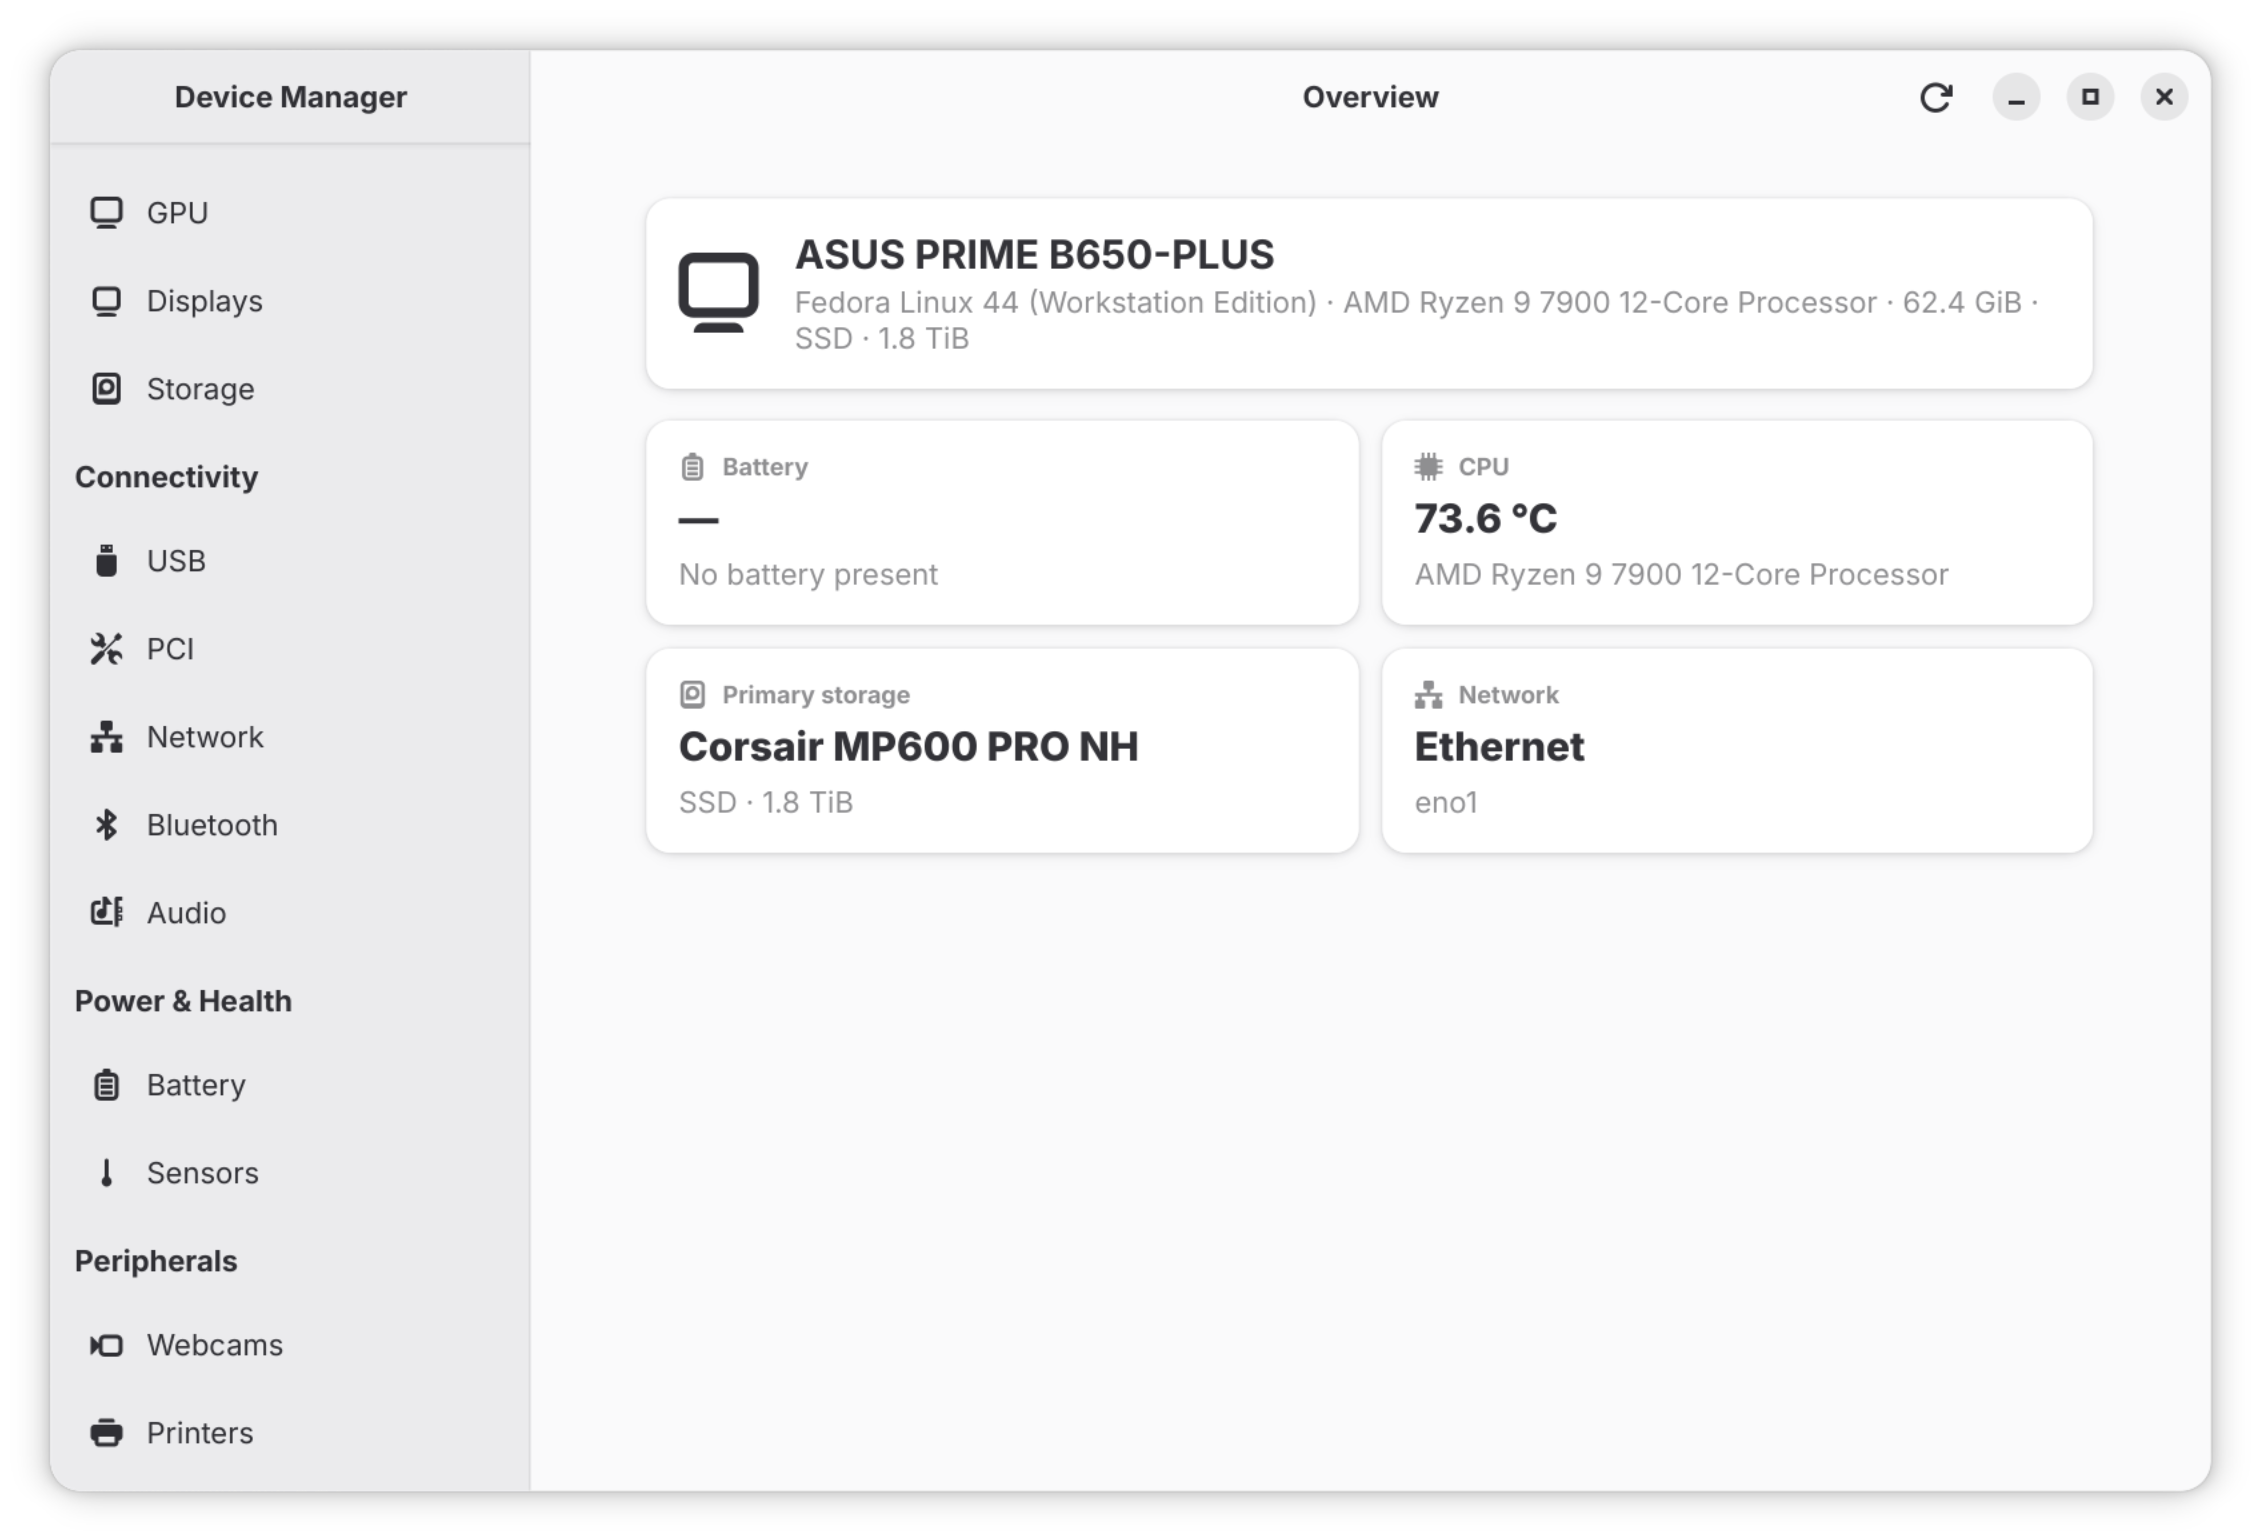2260x1540 pixels.
Task: Click the Ethernet value text
Action: (x=1499, y=746)
